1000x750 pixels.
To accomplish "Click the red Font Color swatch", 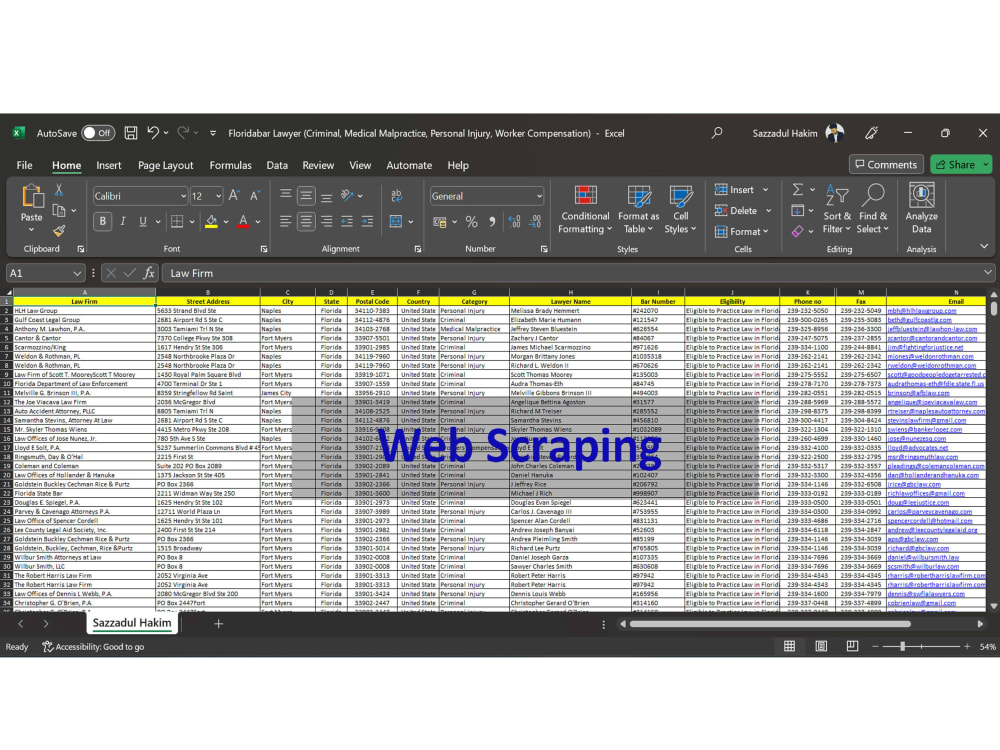I will tap(243, 221).
